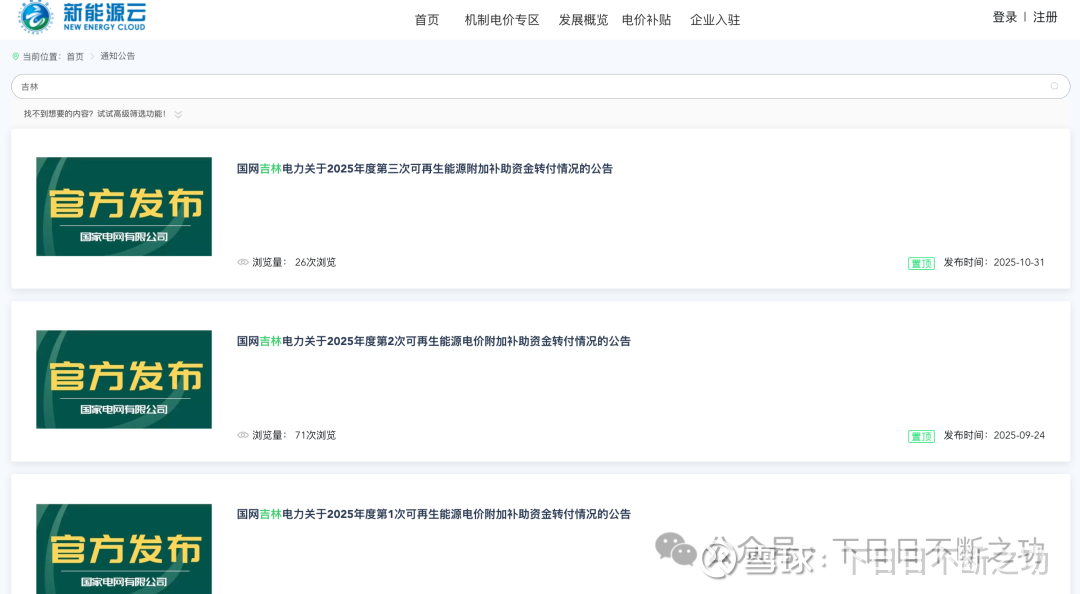Screen dimensions: 1080x594
Task: Click the 登录 link
Action: pyautogui.click(x=1004, y=17)
